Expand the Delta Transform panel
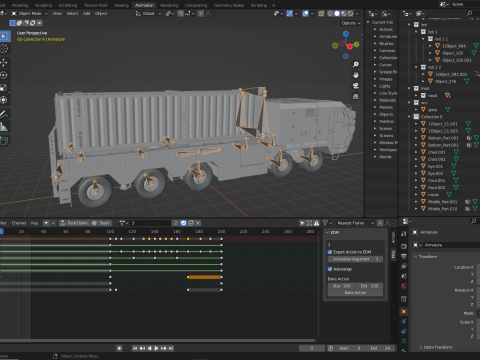This screenshot has height=360, width=480. point(421,347)
